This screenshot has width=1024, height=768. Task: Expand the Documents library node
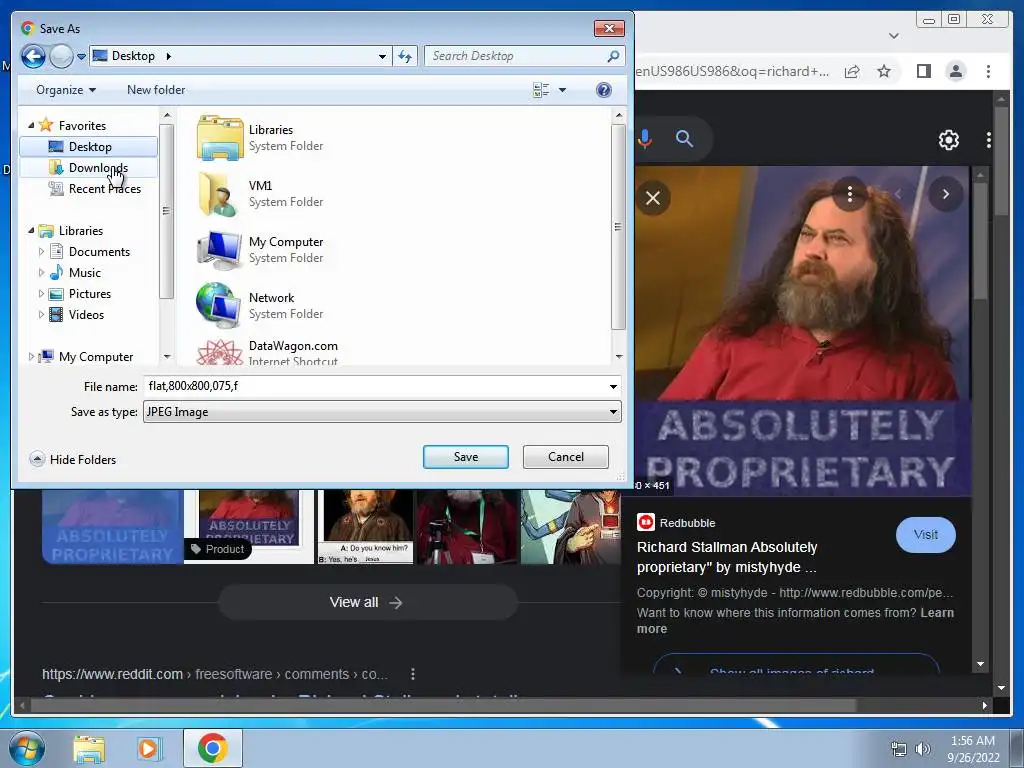(x=41, y=251)
